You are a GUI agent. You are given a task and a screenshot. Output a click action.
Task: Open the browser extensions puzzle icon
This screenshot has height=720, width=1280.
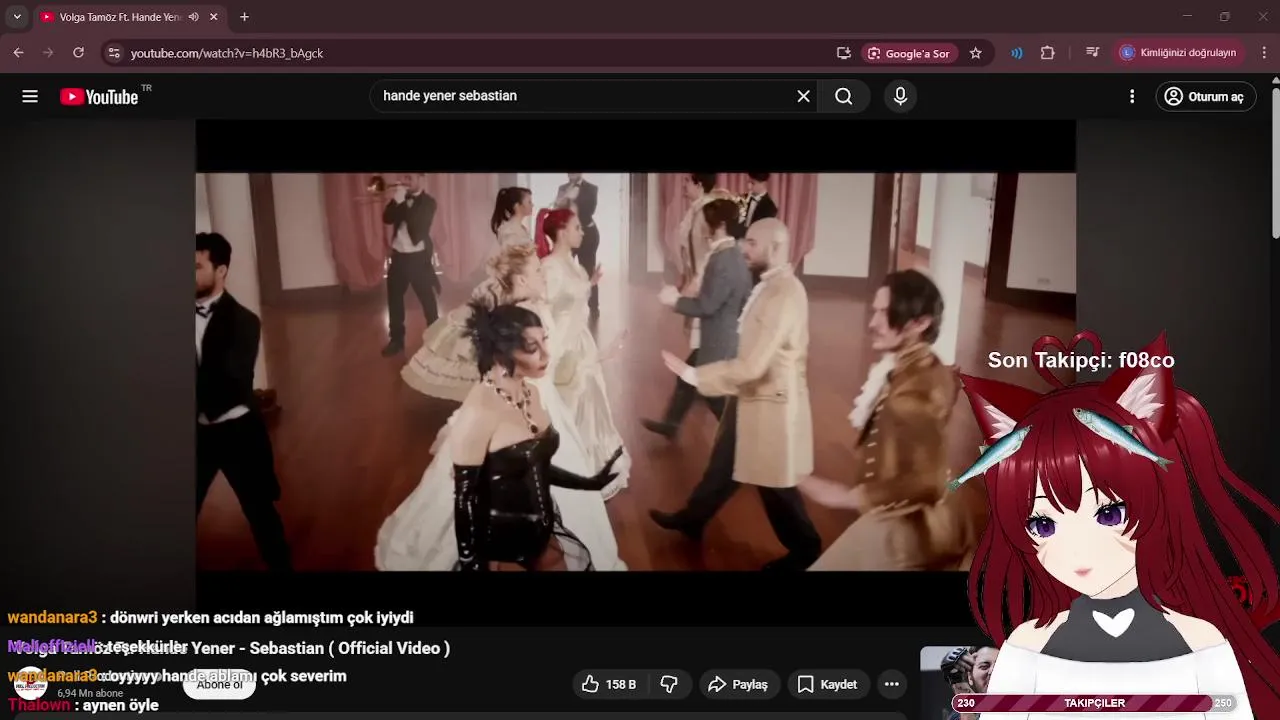[x=1048, y=53]
